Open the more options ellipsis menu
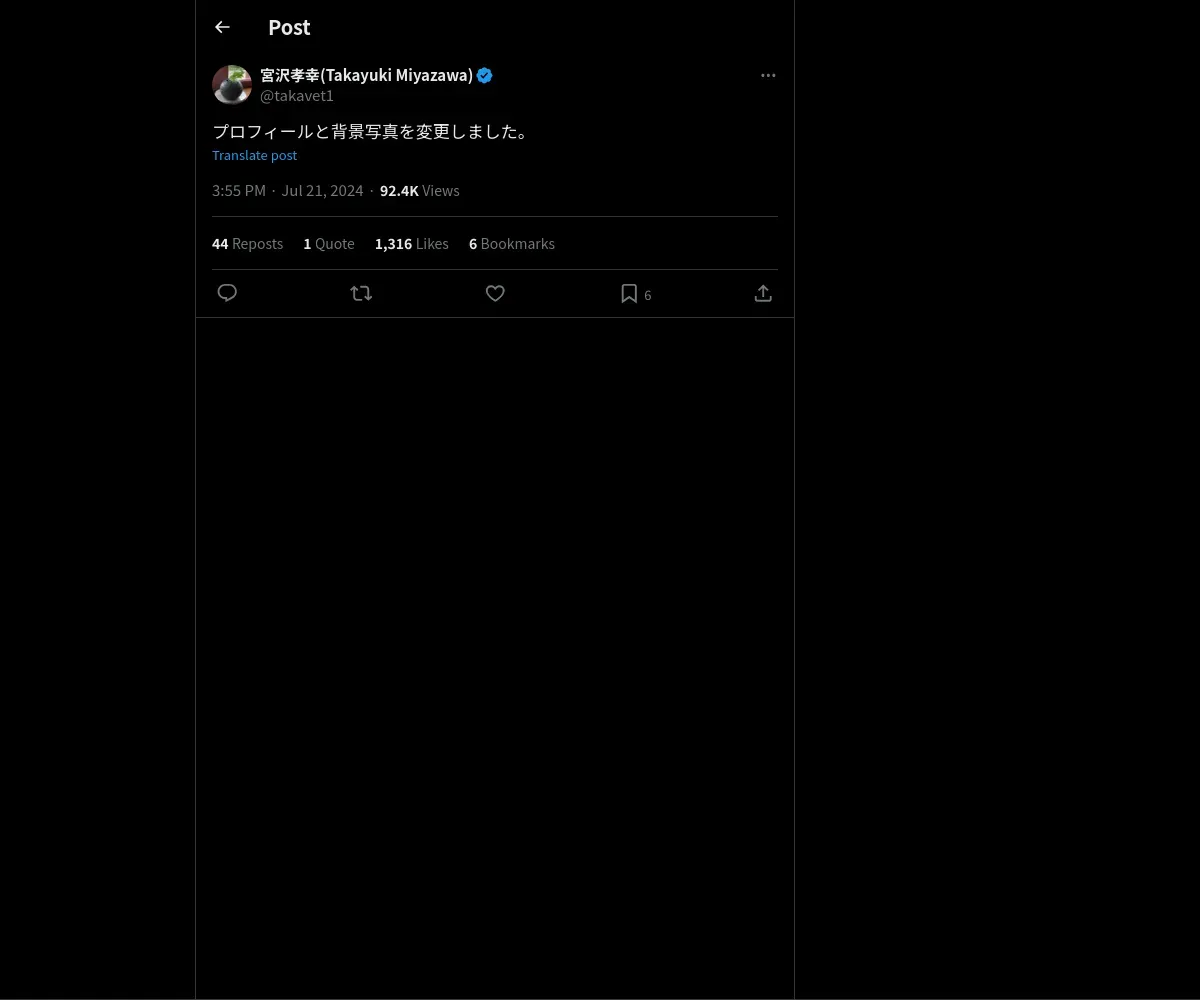The image size is (1200, 1000). pos(768,76)
